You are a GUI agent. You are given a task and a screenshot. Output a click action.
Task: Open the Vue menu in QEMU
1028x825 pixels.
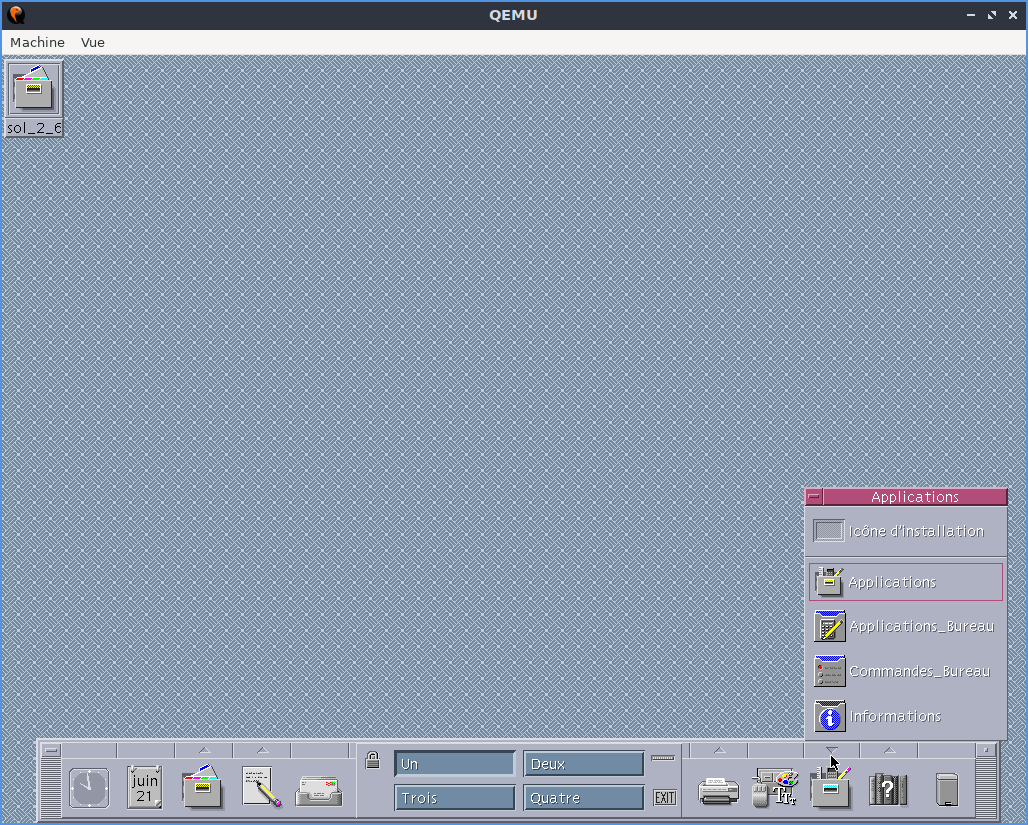[92, 42]
